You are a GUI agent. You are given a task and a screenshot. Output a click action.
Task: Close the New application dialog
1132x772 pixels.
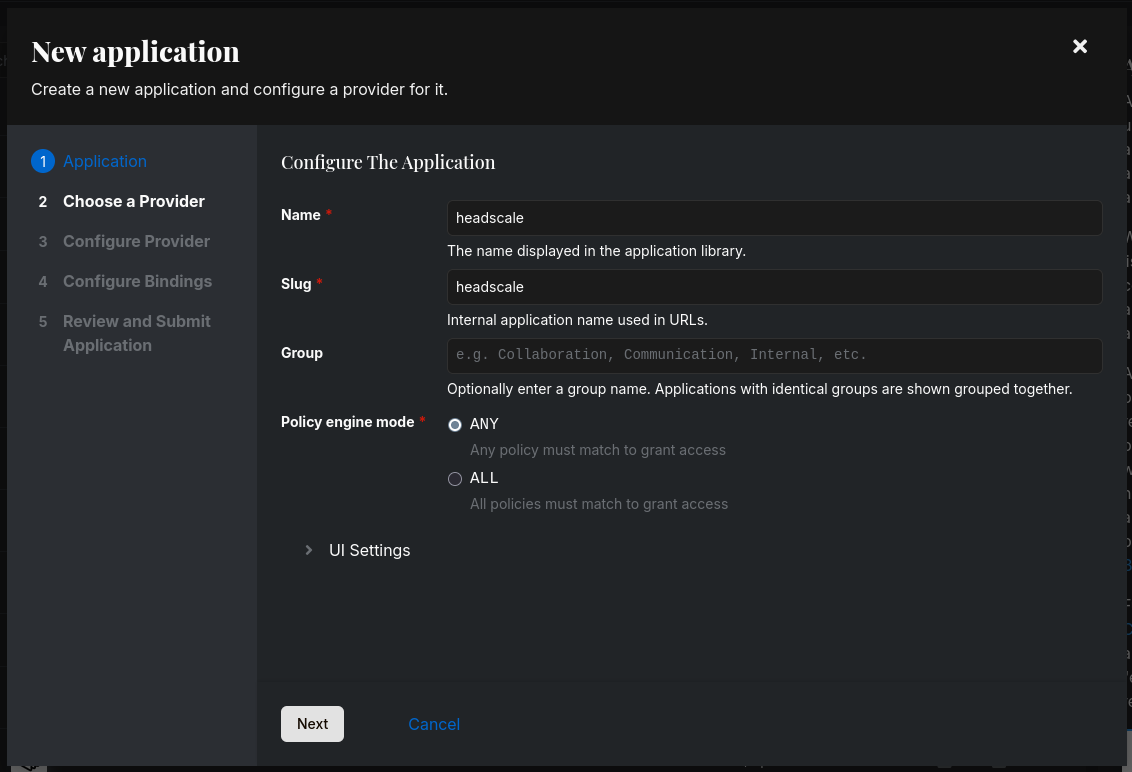click(1080, 47)
